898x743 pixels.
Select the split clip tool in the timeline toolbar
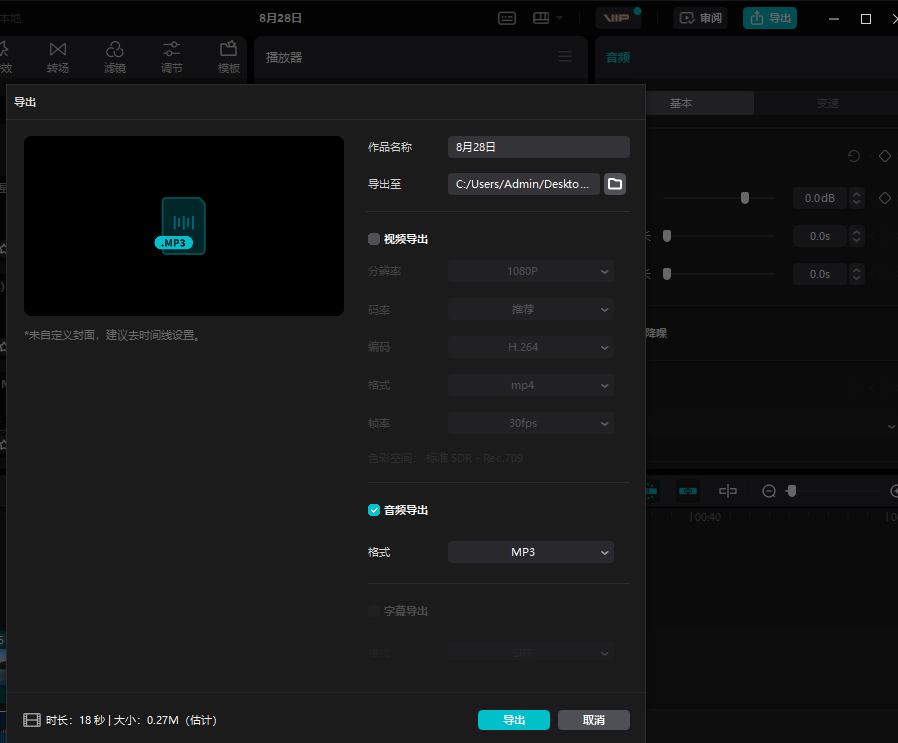click(728, 491)
